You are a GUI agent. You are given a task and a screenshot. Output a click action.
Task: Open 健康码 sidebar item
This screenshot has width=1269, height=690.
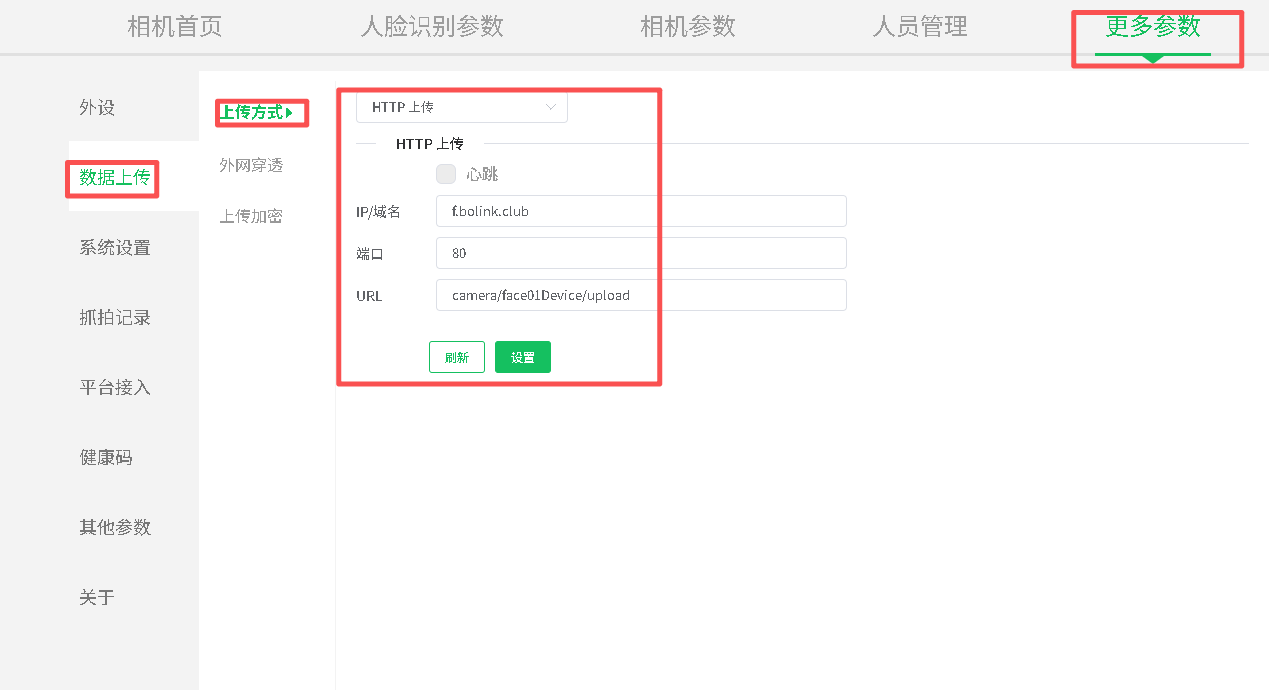click(x=106, y=457)
